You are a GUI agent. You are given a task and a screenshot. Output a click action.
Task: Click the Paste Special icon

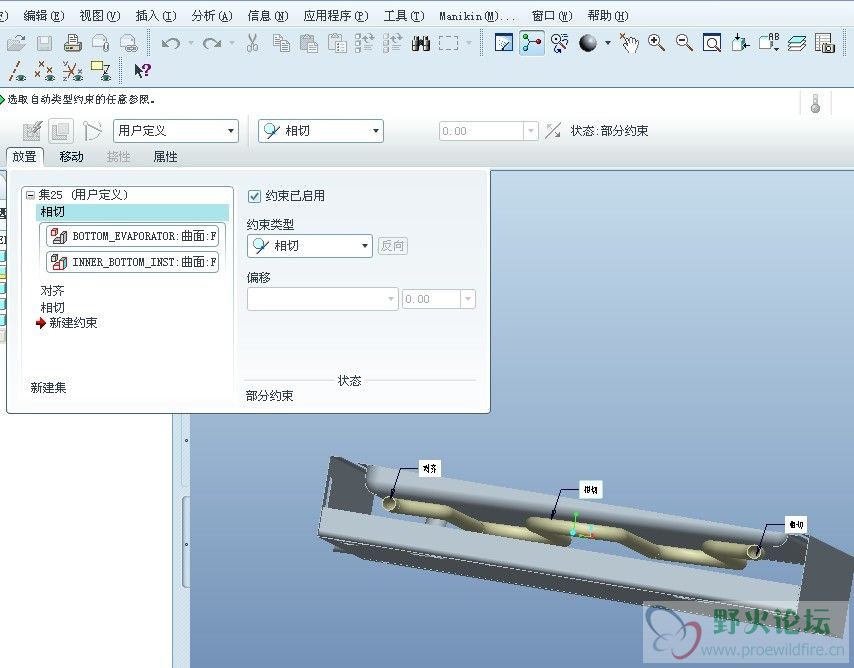337,43
